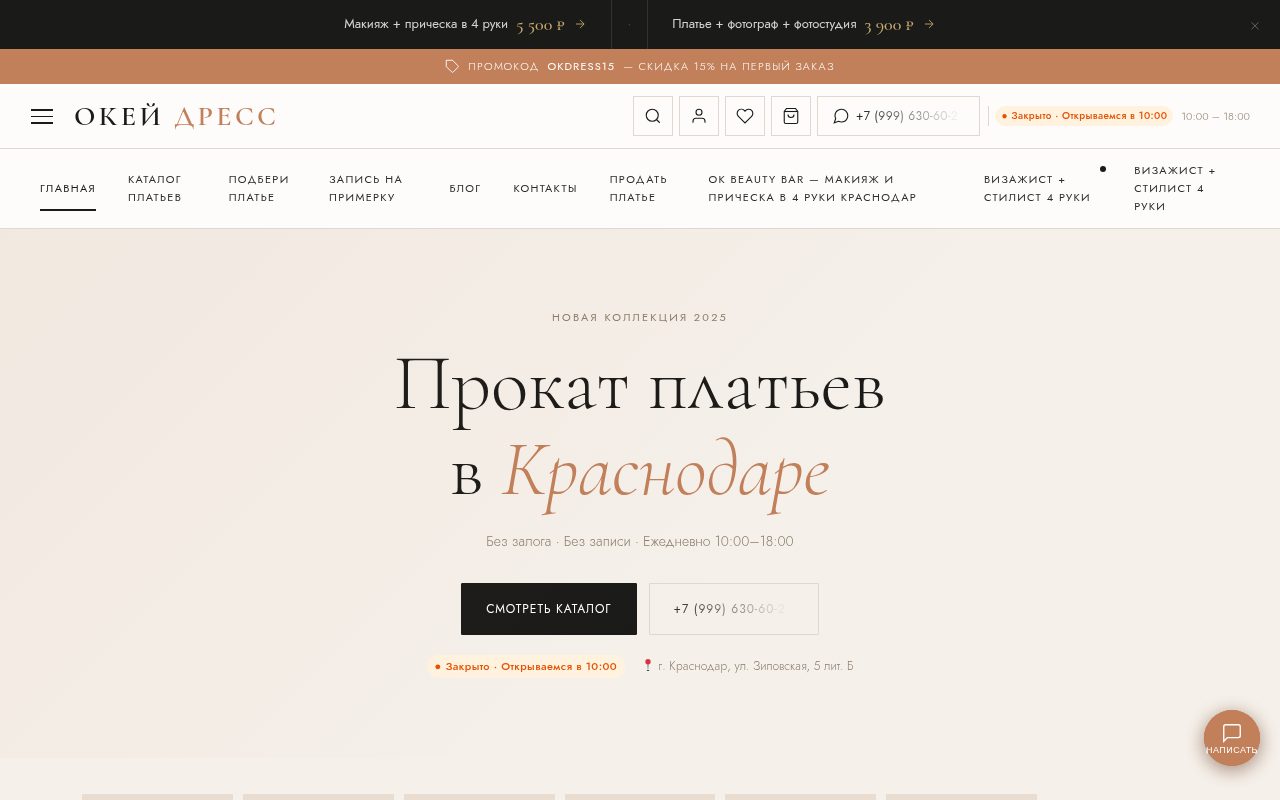Click the arrow after the 5 500 ₽ offer
Viewport: 1280px width, 800px height.
[580, 24]
